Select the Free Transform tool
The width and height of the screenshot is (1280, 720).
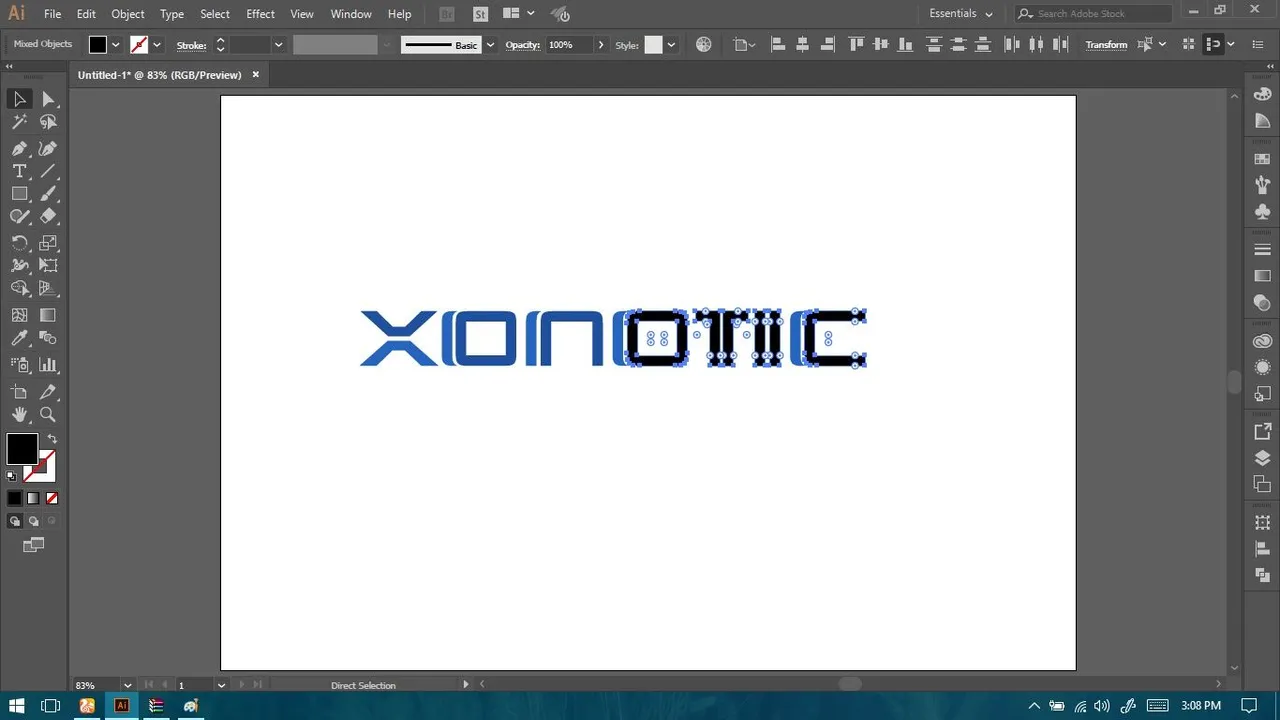pyautogui.click(x=48, y=265)
